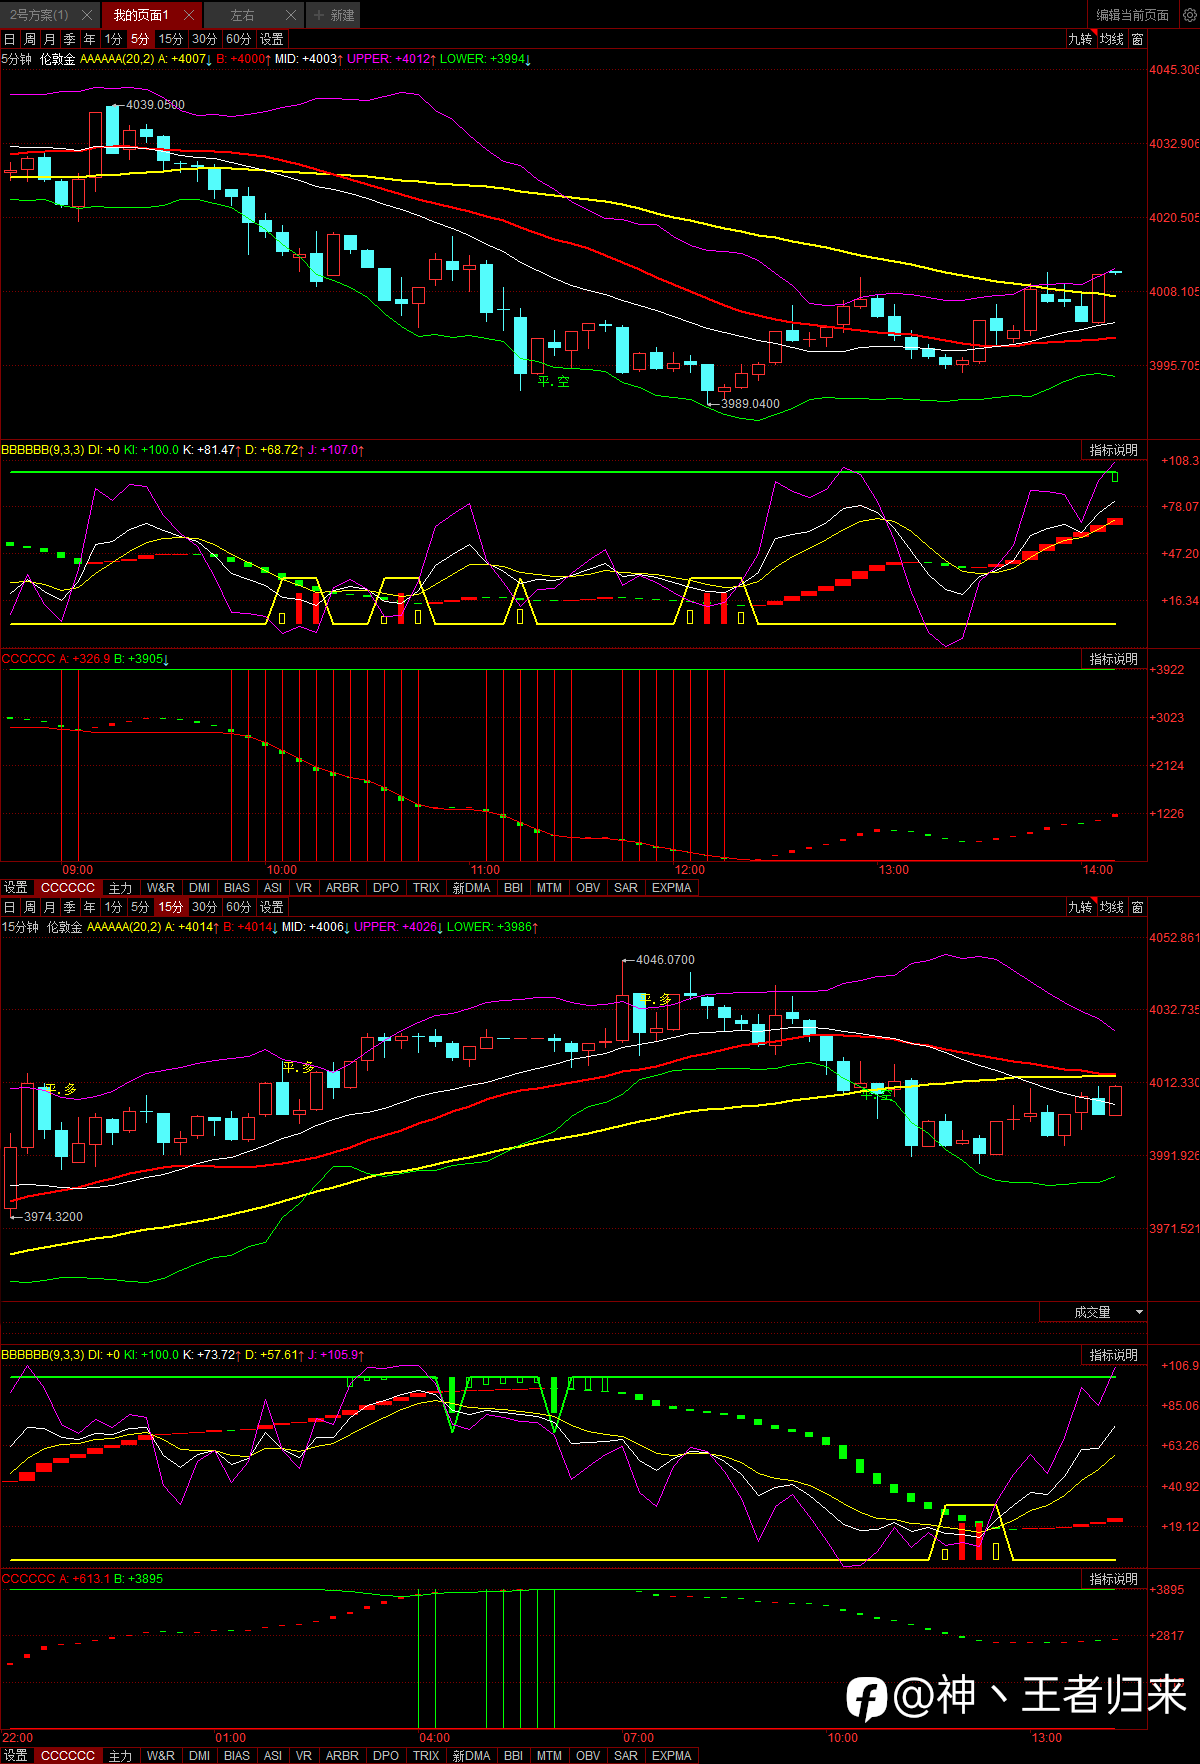Switch to the 2号方案(1) tab
The image size is (1200, 1764).
(x=39, y=15)
